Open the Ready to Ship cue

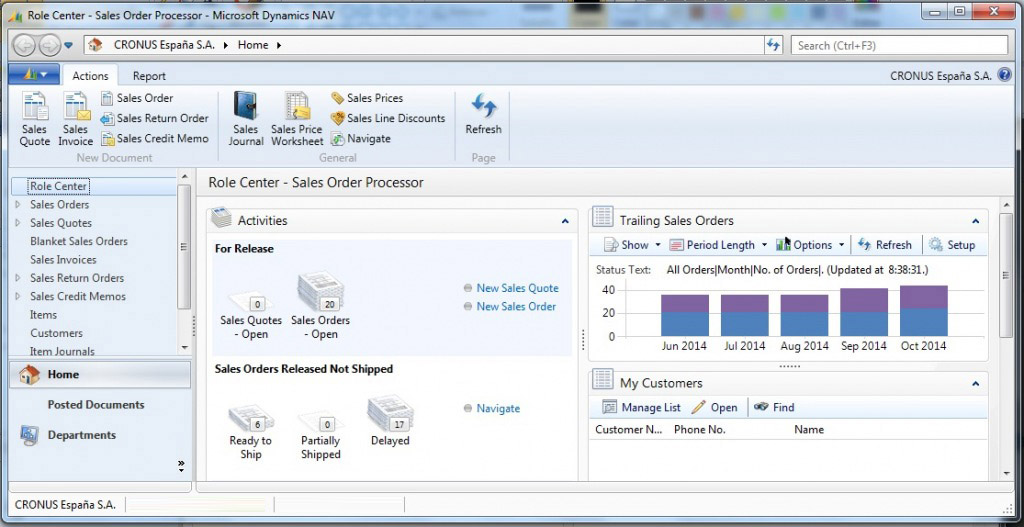(250, 432)
